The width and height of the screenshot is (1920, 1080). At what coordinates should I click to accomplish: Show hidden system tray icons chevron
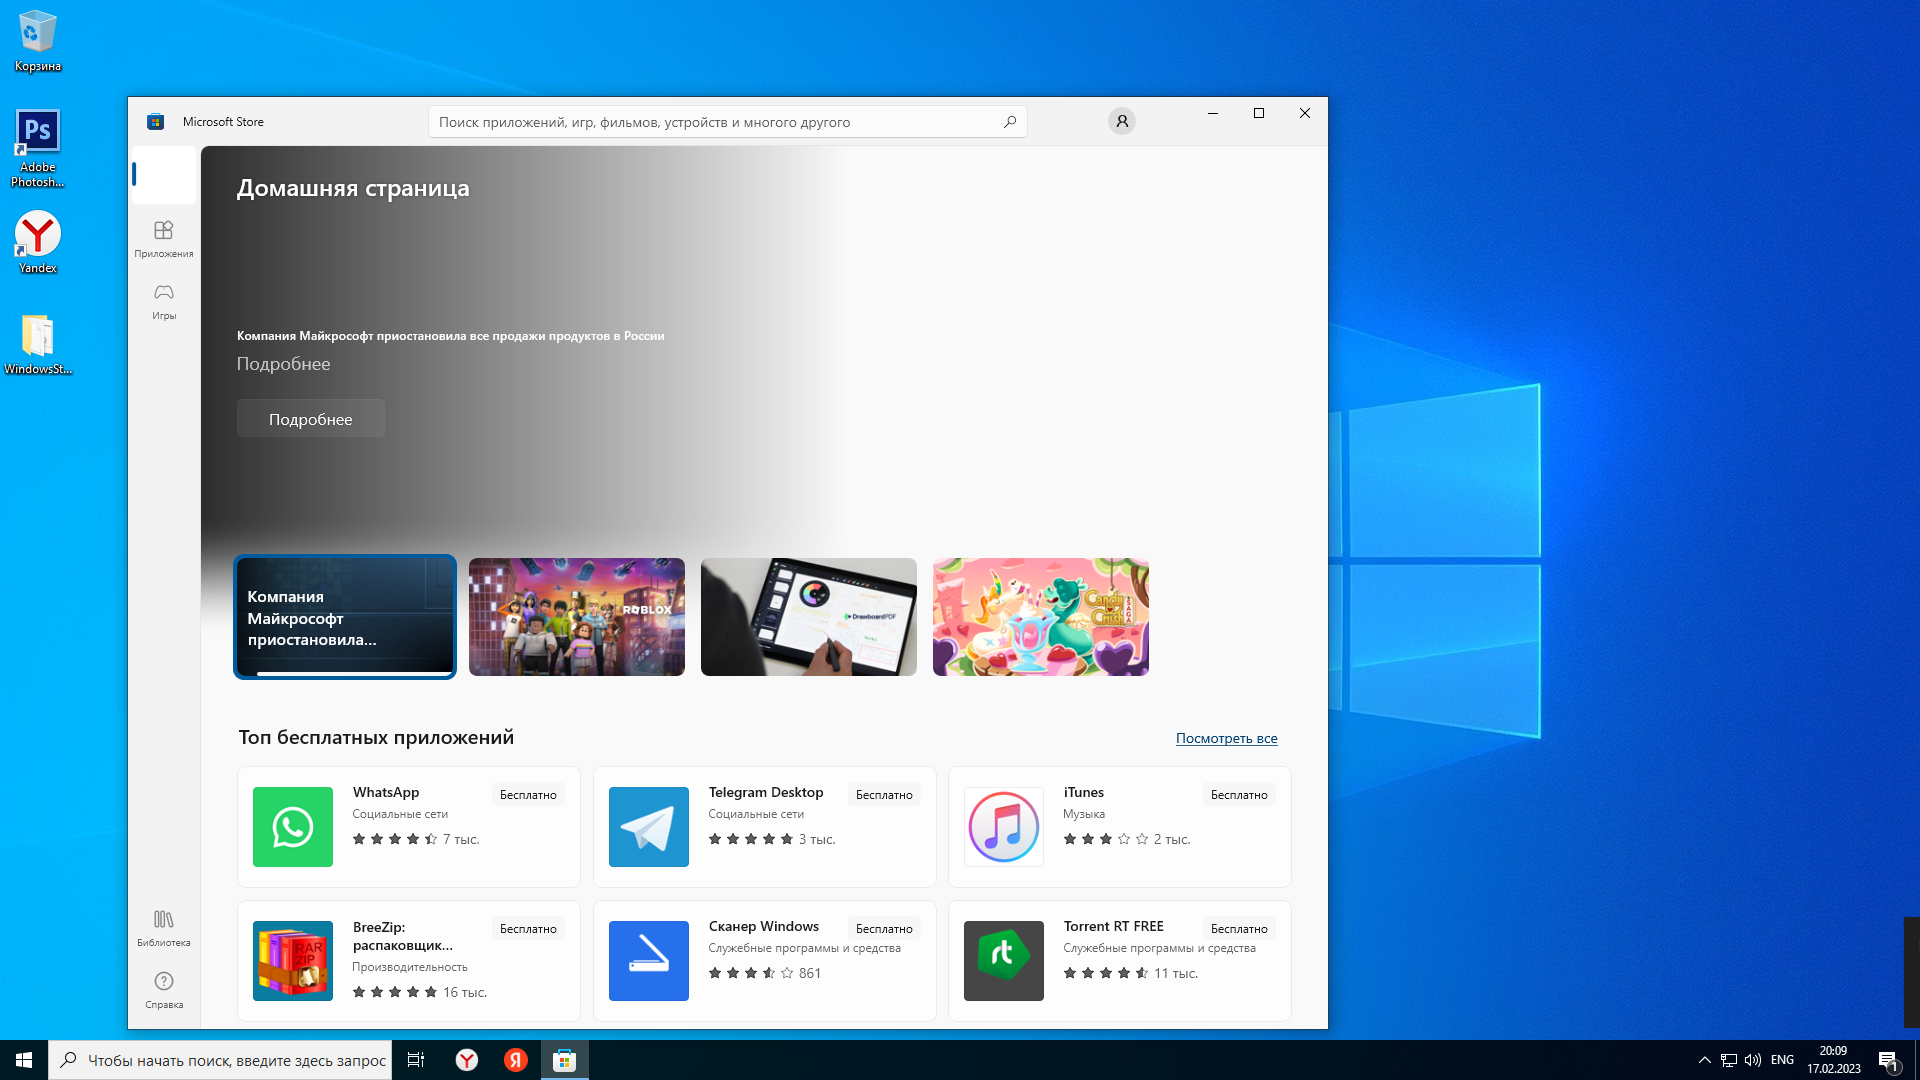[x=1705, y=1060]
